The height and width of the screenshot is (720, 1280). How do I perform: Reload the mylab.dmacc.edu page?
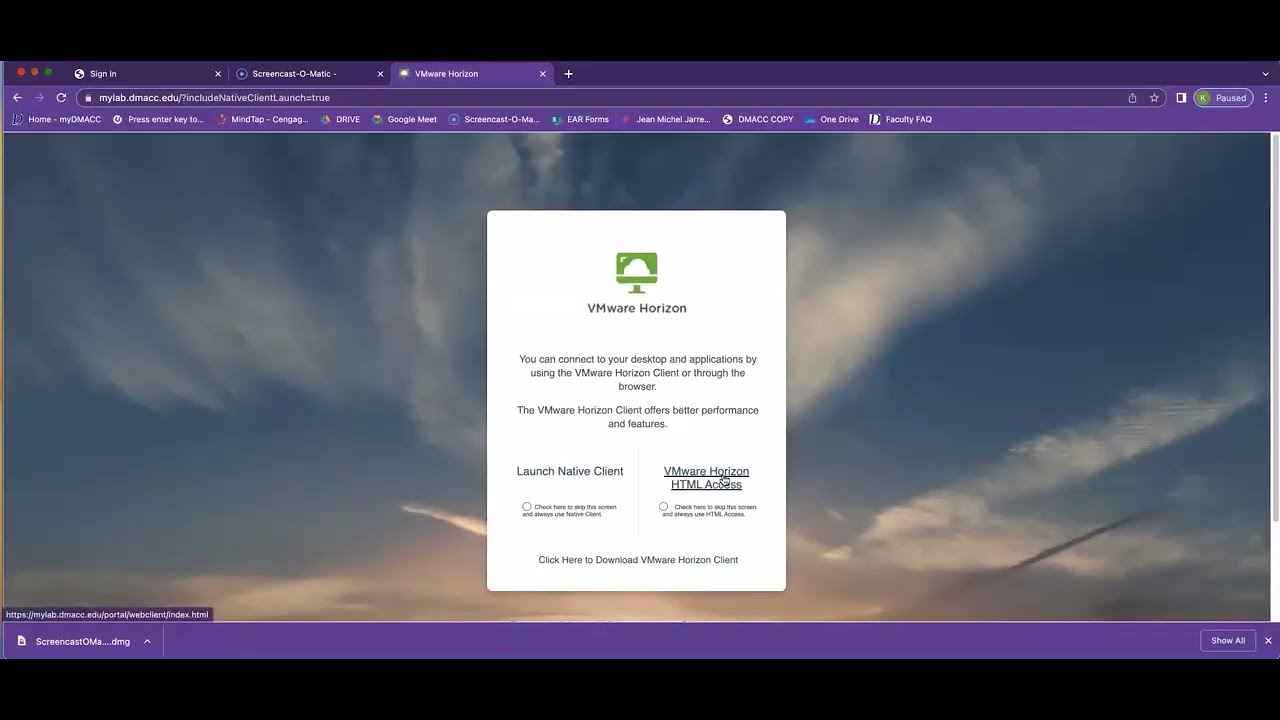[61, 98]
